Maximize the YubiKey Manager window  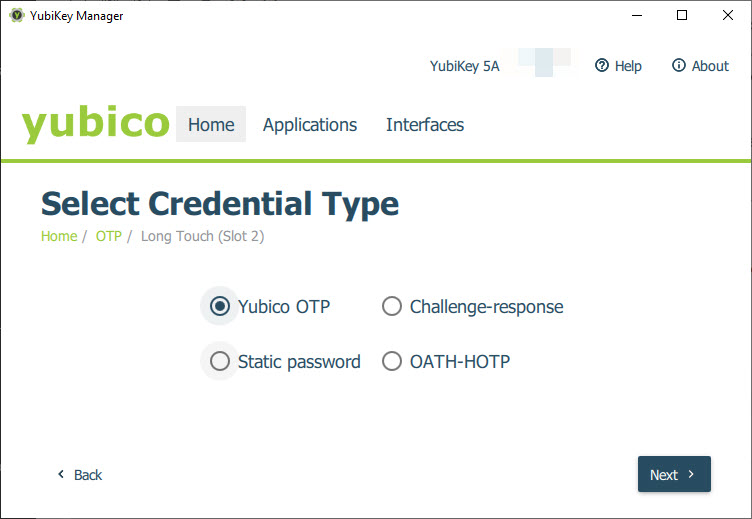click(x=682, y=15)
